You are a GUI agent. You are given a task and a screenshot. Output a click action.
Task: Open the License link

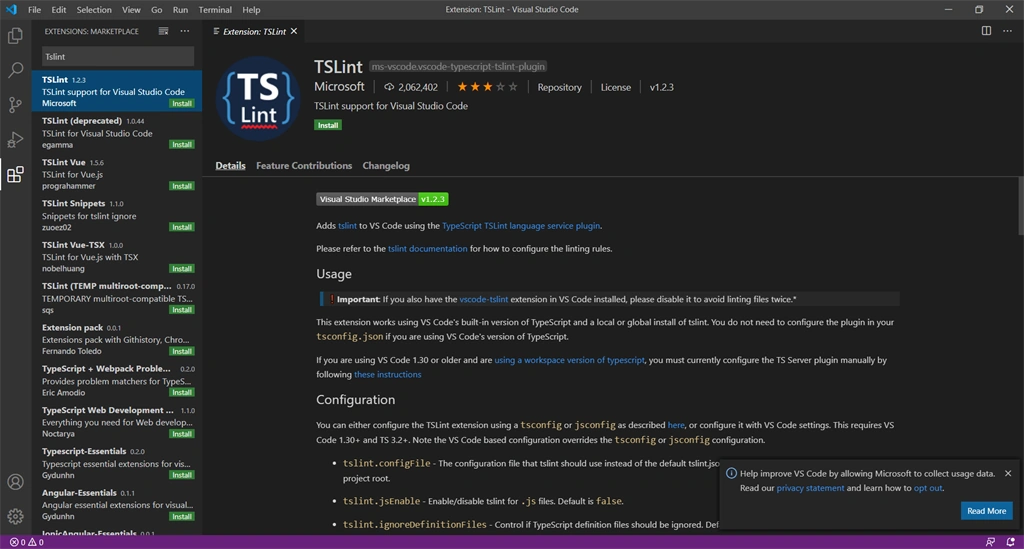pyautogui.click(x=616, y=87)
